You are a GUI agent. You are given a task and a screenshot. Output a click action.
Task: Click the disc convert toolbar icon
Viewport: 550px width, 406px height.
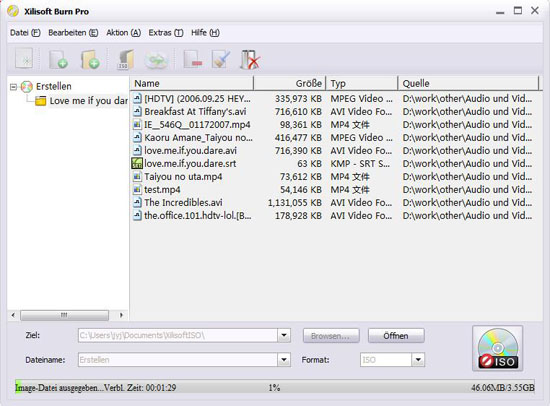point(156,60)
